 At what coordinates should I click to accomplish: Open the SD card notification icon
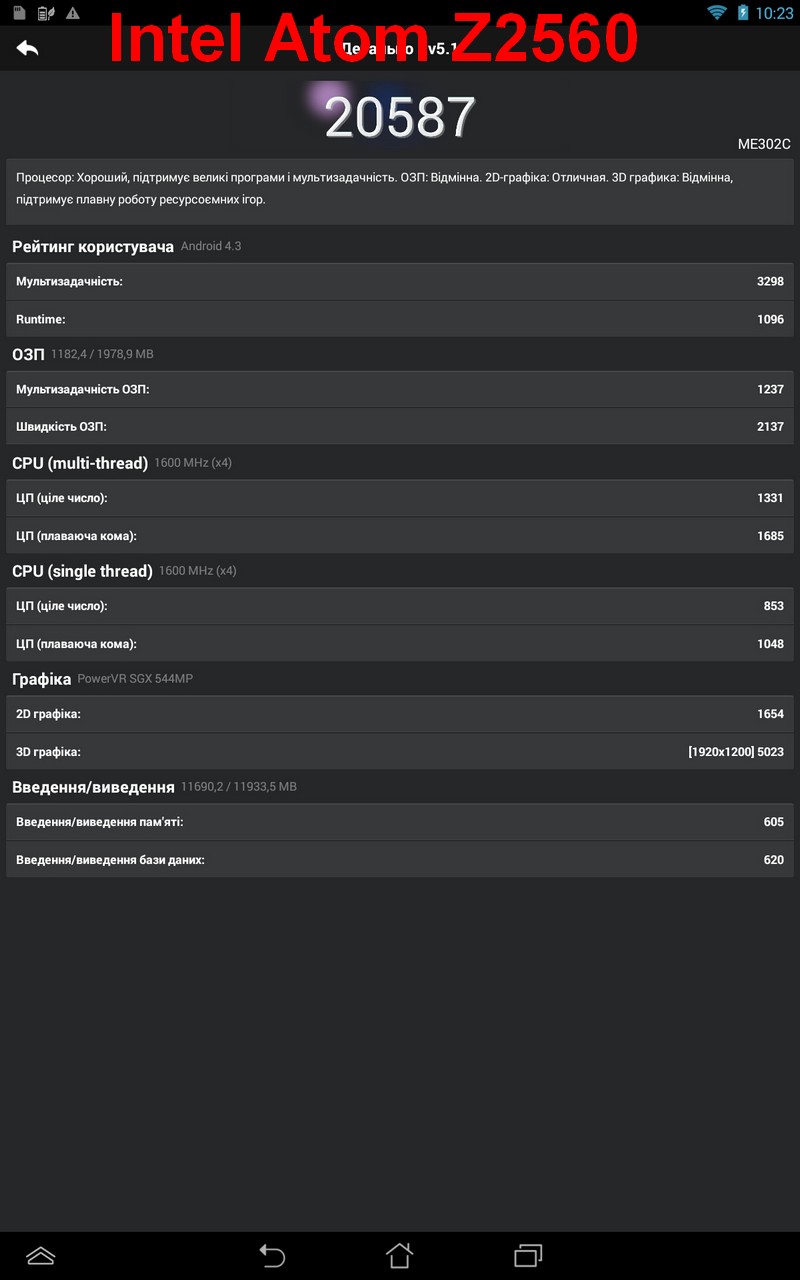[x=19, y=13]
